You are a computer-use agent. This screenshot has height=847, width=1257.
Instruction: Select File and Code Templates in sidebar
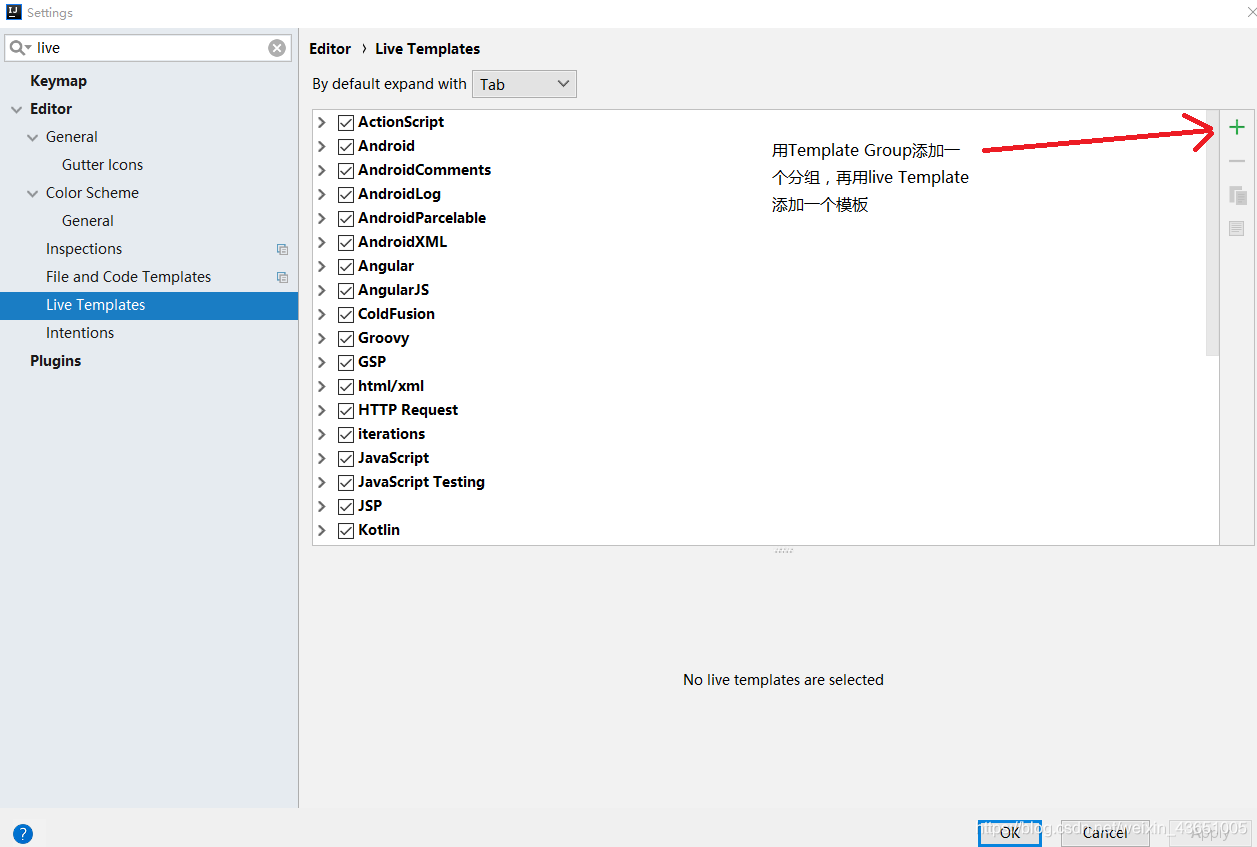[128, 277]
